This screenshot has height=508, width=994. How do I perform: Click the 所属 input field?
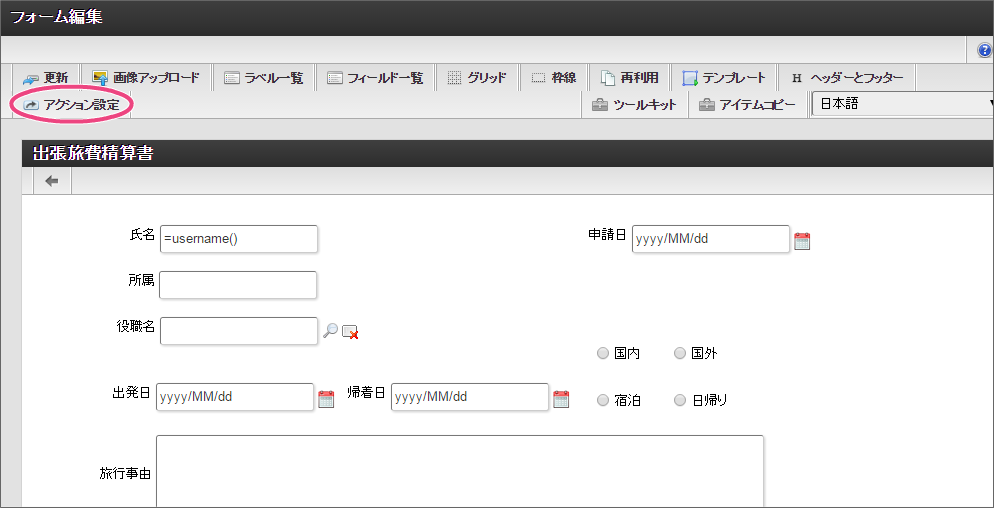tap(238, 285)
